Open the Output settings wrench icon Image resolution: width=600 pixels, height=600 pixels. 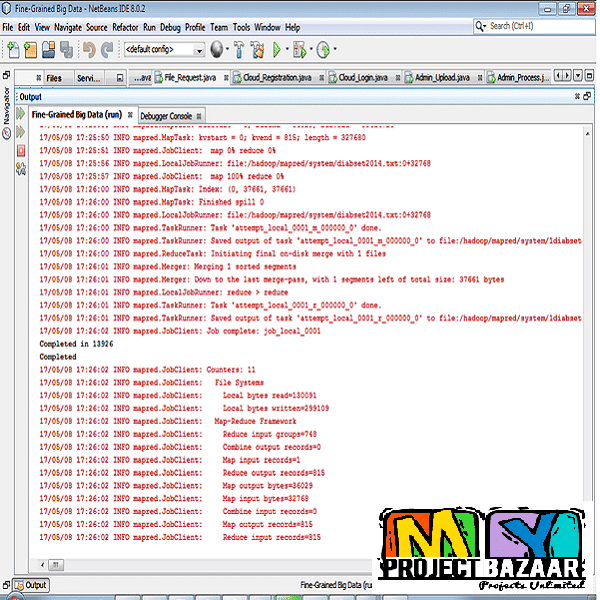pos(22,166)
